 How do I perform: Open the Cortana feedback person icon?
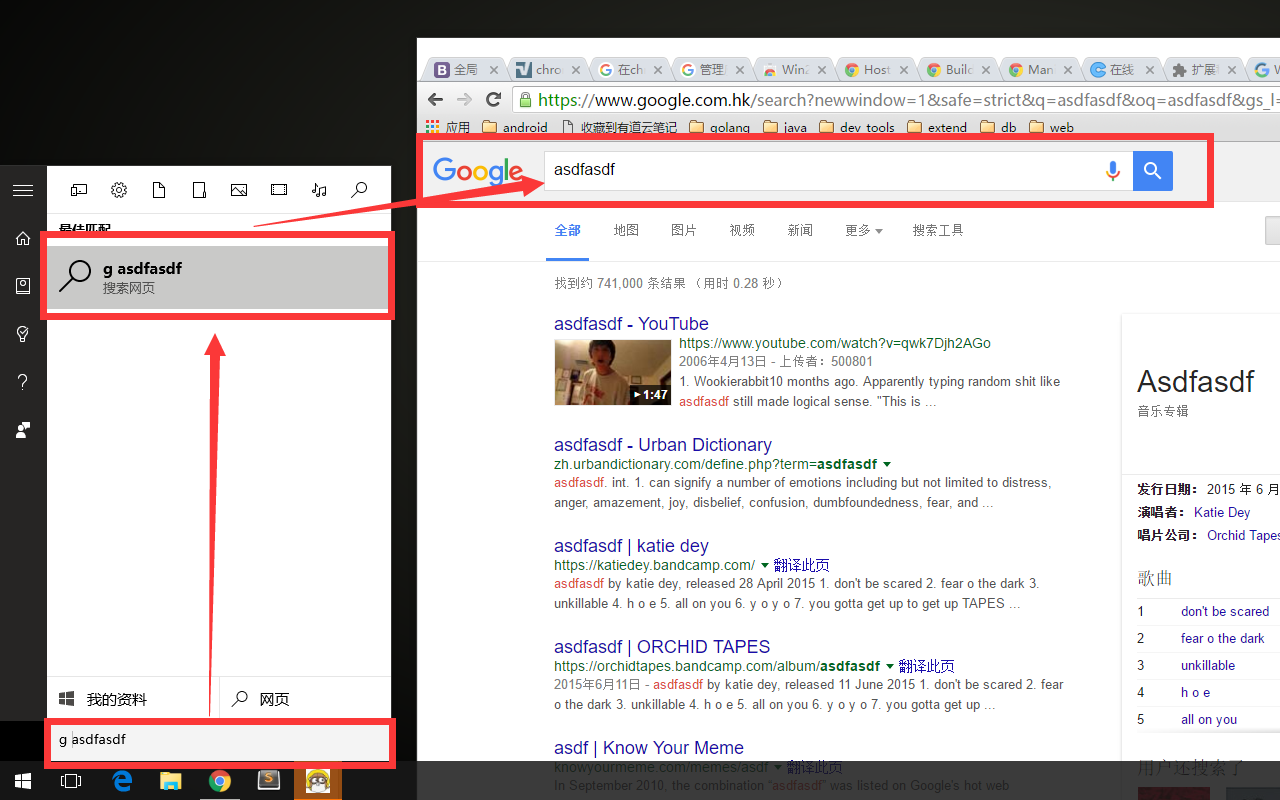[x=23, y=430]
